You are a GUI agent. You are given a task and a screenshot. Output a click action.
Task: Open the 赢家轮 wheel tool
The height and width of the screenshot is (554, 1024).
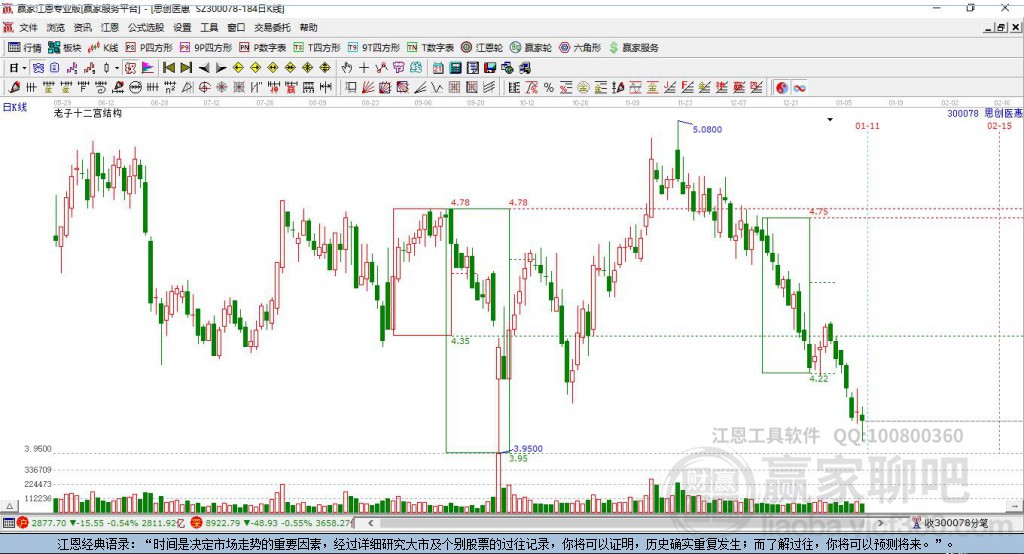531,48
